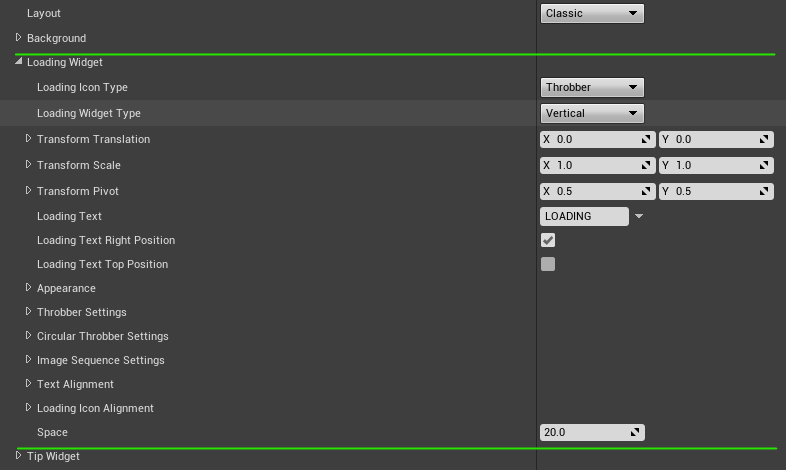Screen dimensions: 786x470
Task: Expand the Tip Widget section
Action: click(19, 455)
